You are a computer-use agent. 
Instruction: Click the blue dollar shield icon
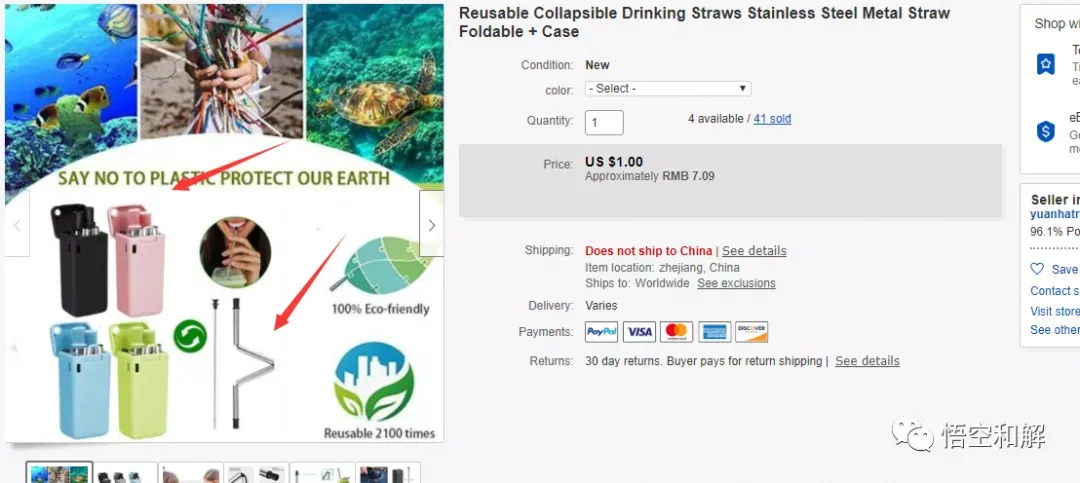tap(1046, 131)
